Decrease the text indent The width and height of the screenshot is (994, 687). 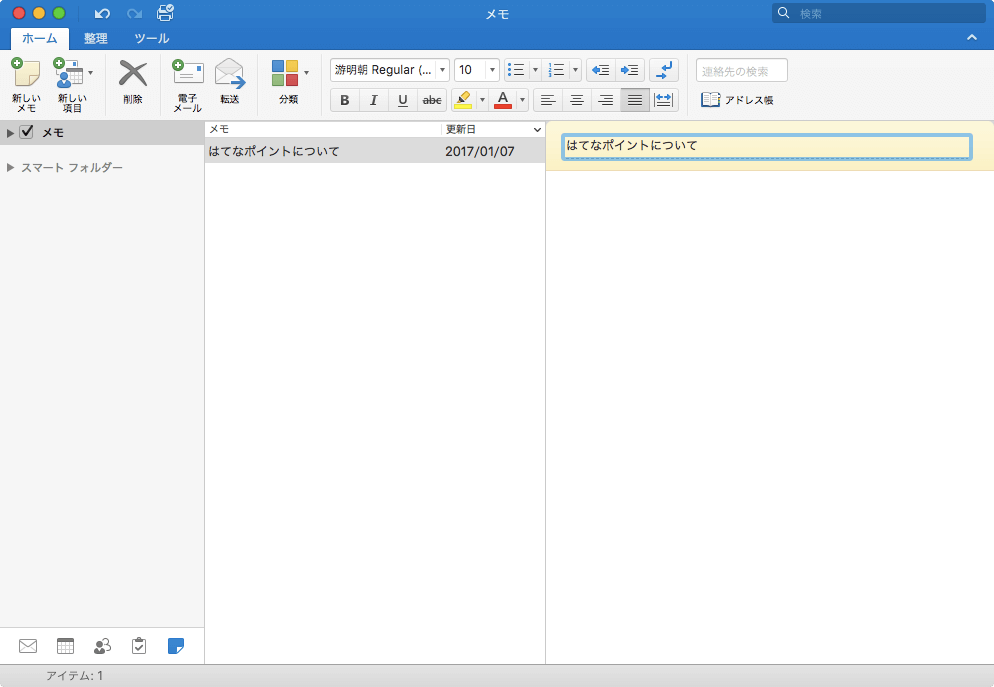tap(600, 70)
